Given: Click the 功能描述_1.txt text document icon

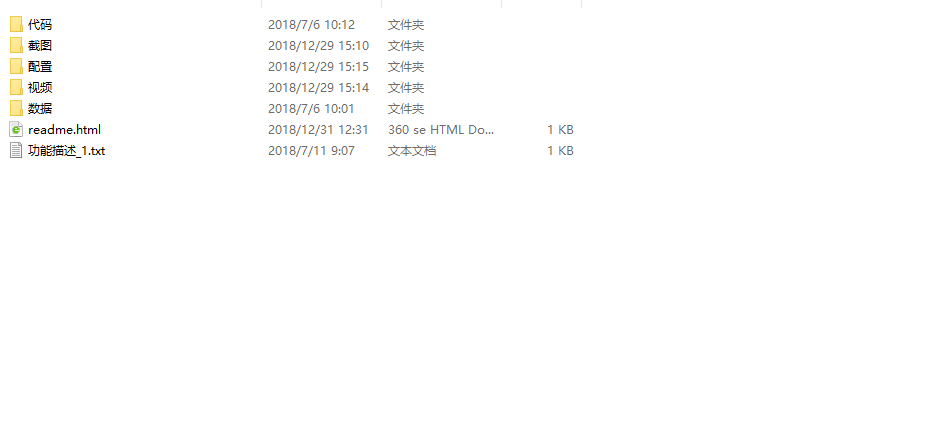Looking at the screenshot, I should [16, 150].
